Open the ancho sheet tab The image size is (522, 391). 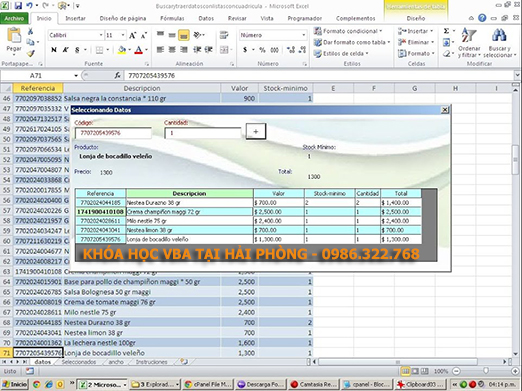tap(116, 362)
